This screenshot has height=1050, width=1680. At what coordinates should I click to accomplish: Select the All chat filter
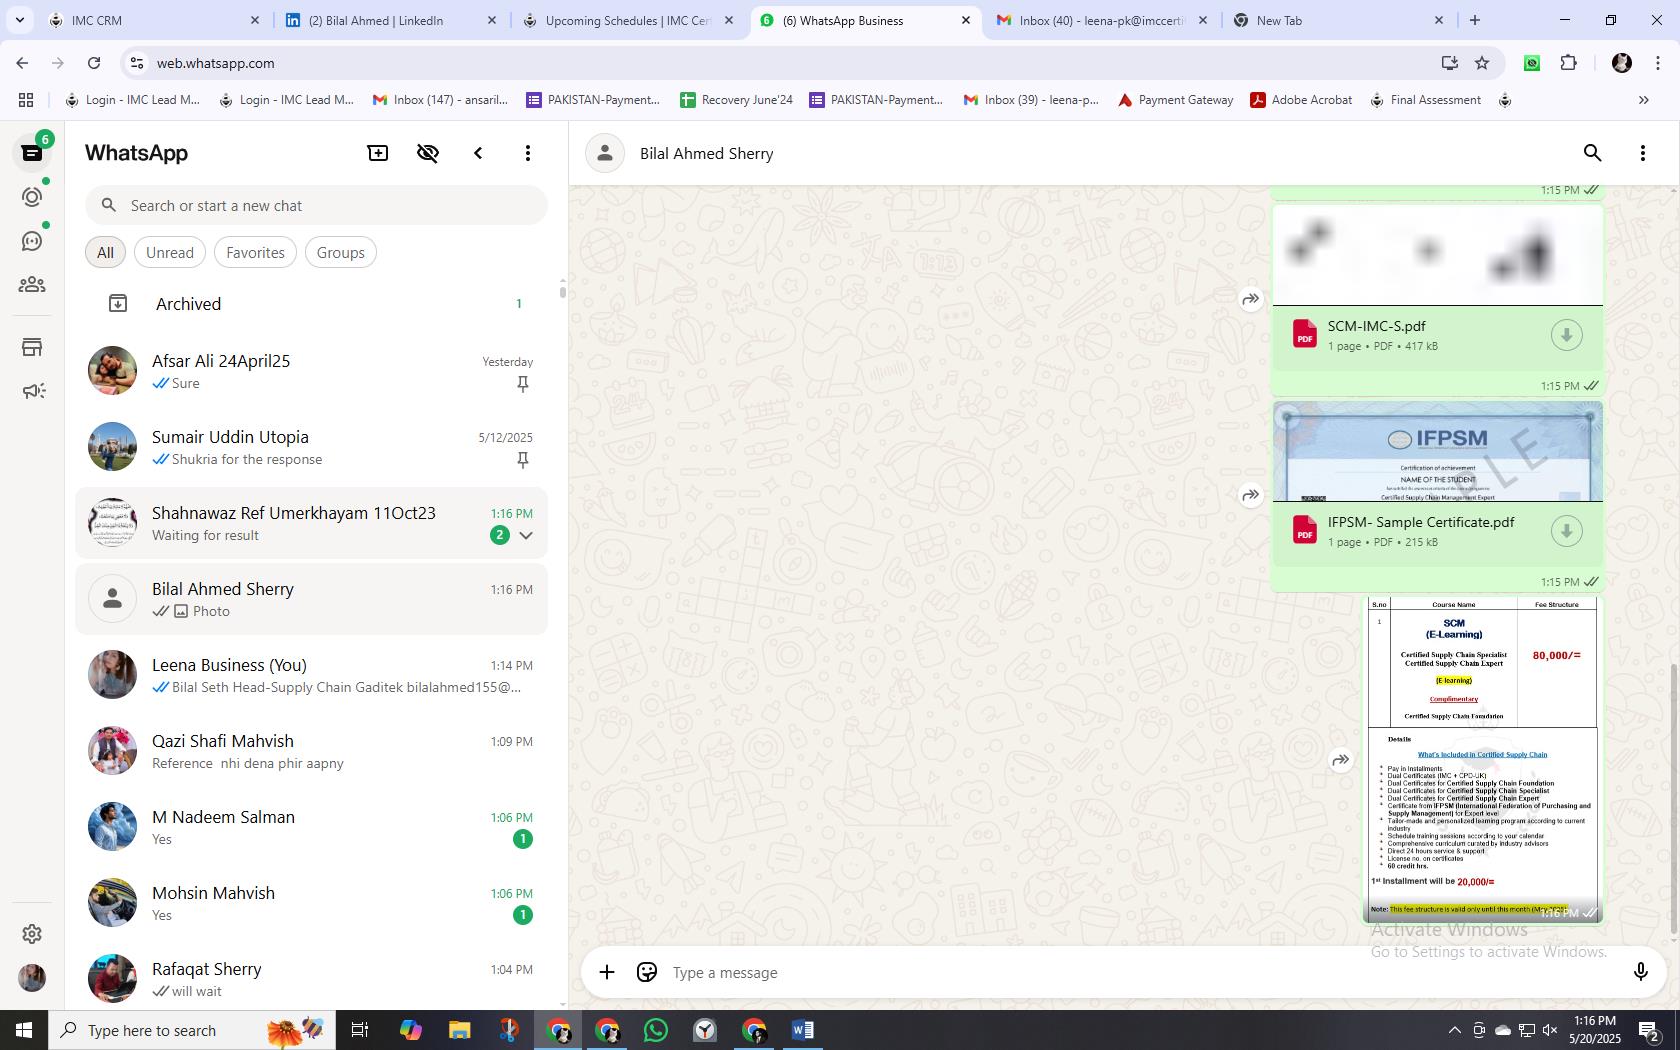point(105,252)
